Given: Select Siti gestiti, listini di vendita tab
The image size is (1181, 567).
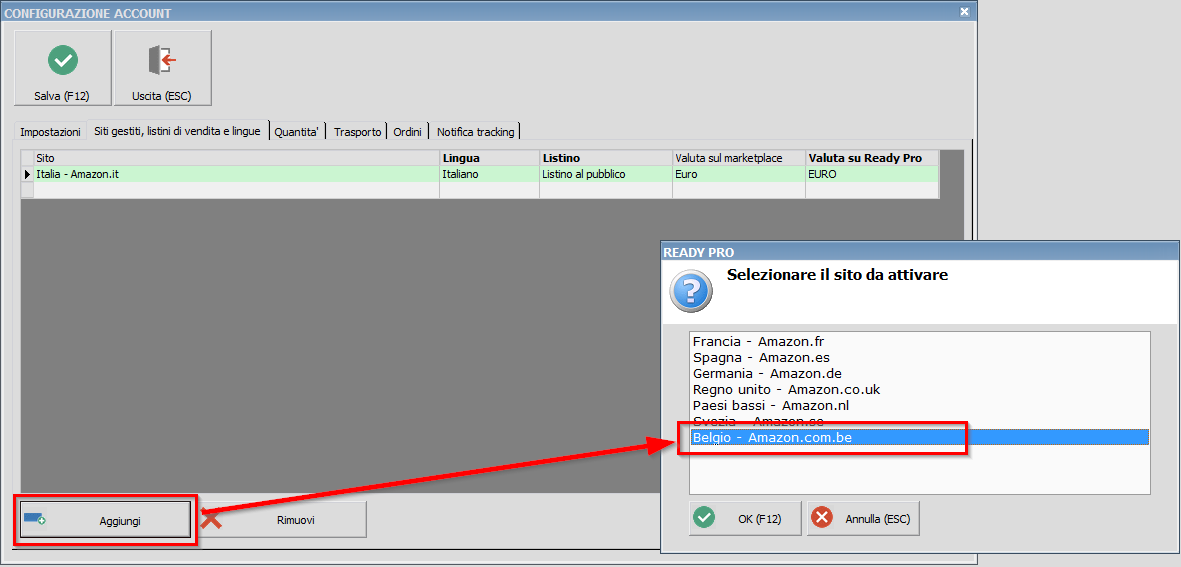Looking at the screenshot, I should point(178,130).
